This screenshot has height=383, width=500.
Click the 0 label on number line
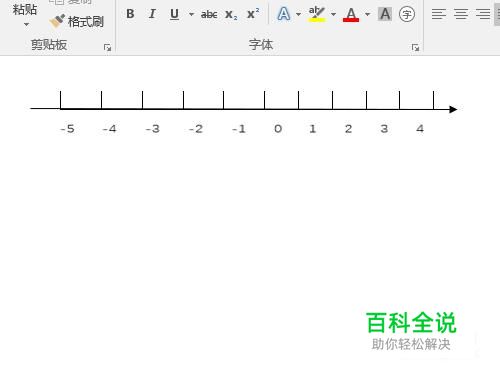[278, 129]
